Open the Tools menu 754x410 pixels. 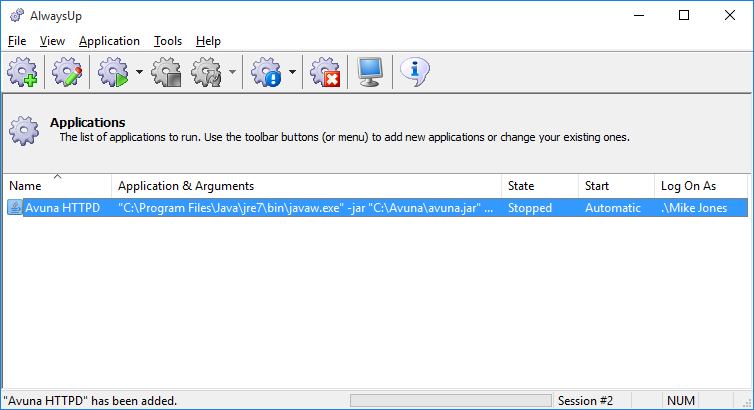coord(168,41)
